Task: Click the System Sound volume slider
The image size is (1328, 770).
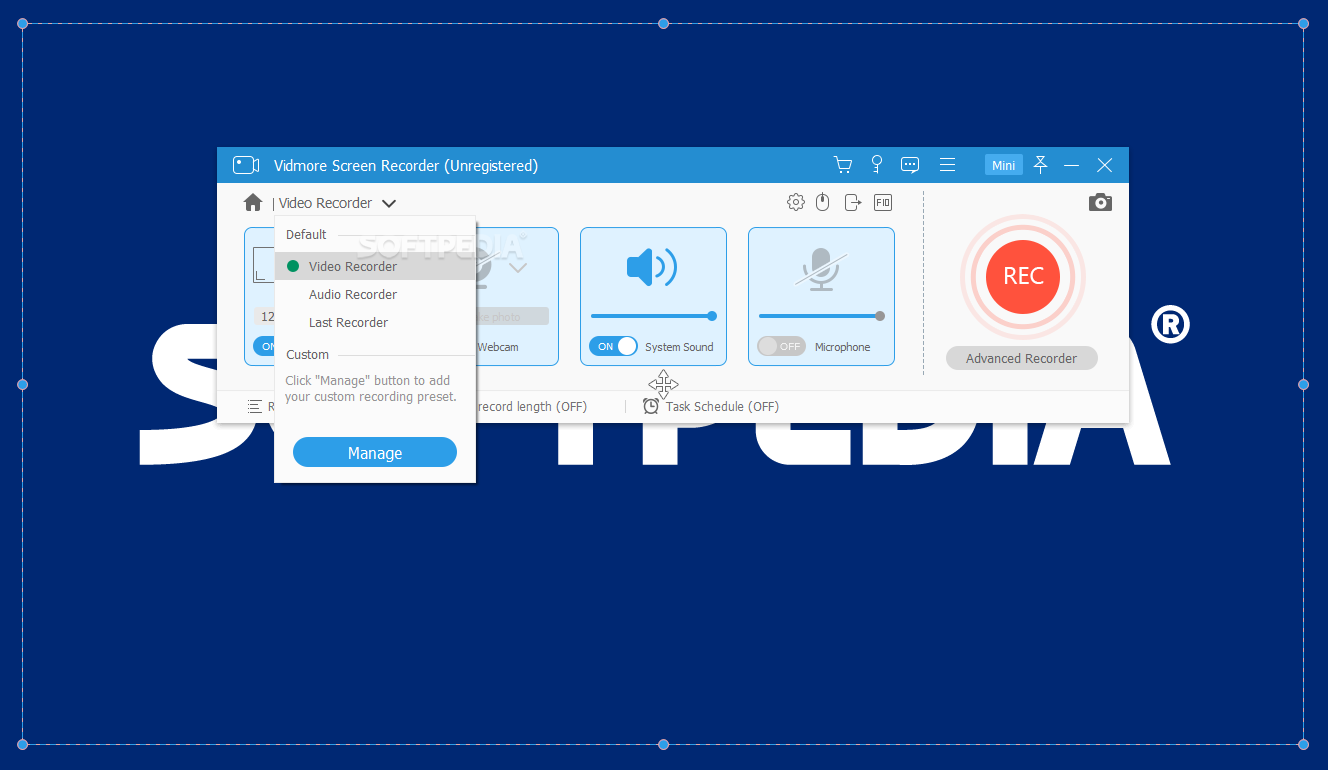Action: click(x=653, y=316)
